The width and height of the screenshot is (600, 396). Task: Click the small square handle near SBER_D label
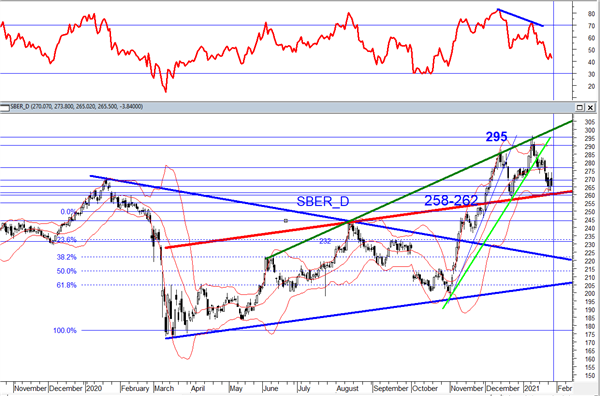point(286,221)
